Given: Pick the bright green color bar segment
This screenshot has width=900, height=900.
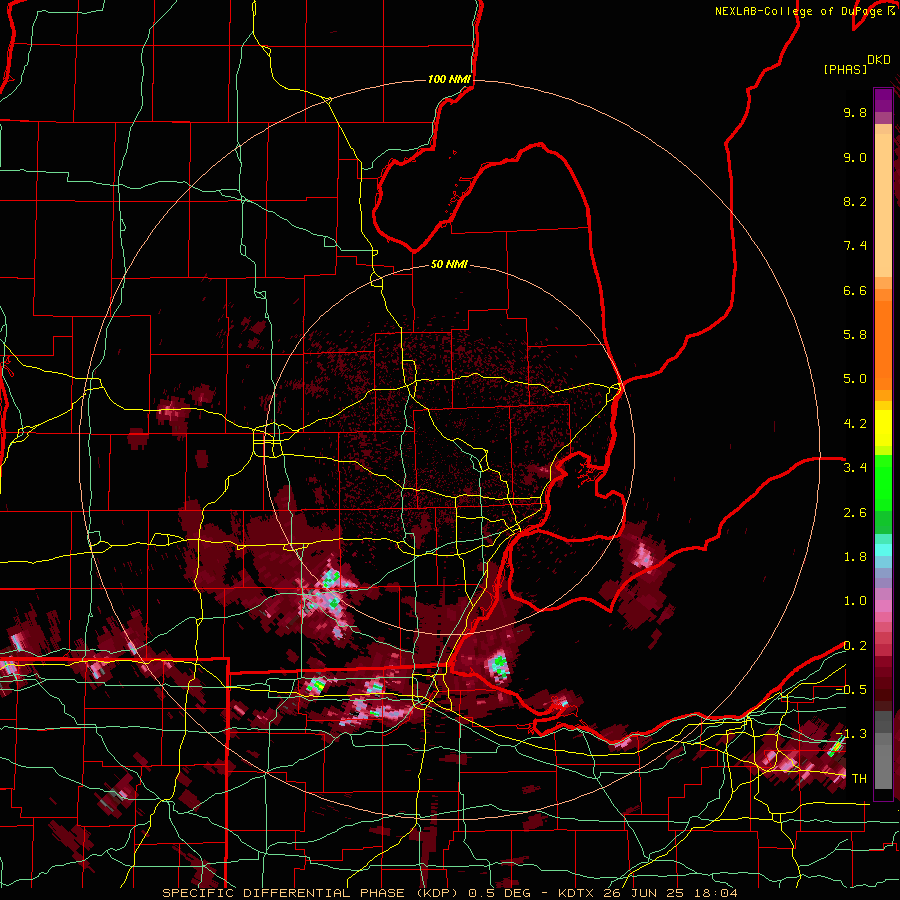Looking at the screenshot, I should (883, 483).
